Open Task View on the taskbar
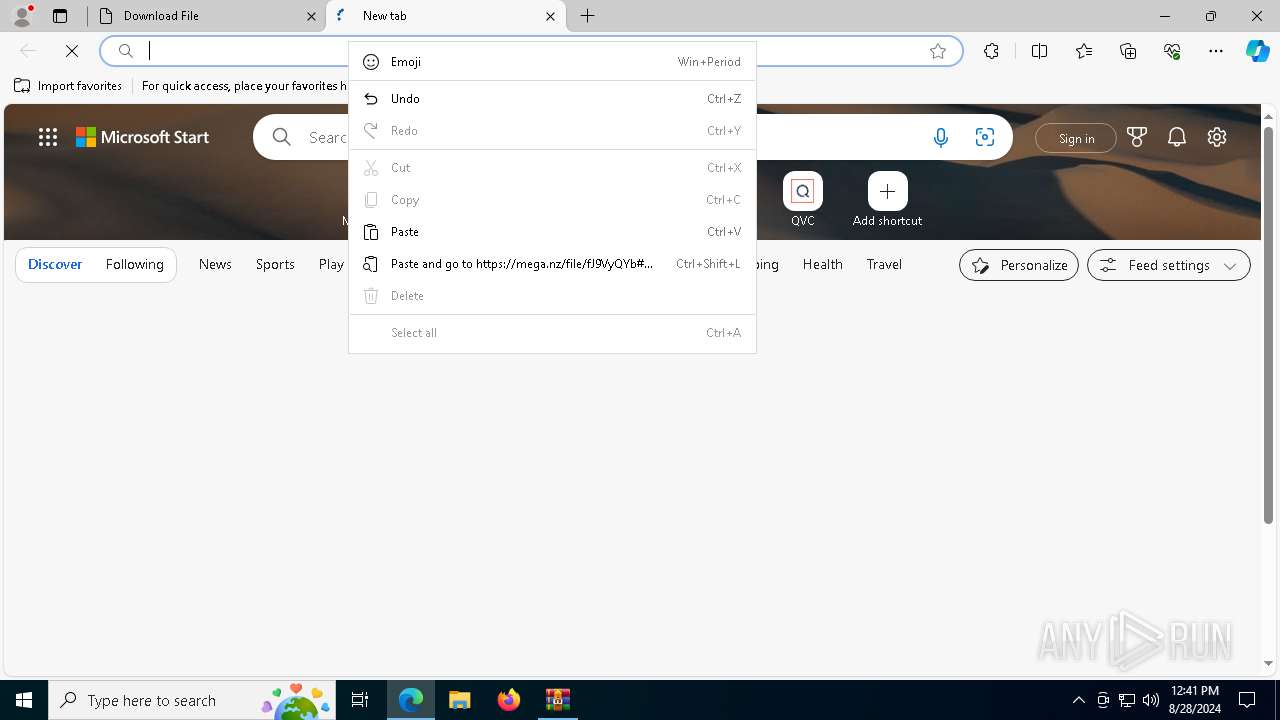This screenshot has width=1280, height=720. [x=360, y=700]
